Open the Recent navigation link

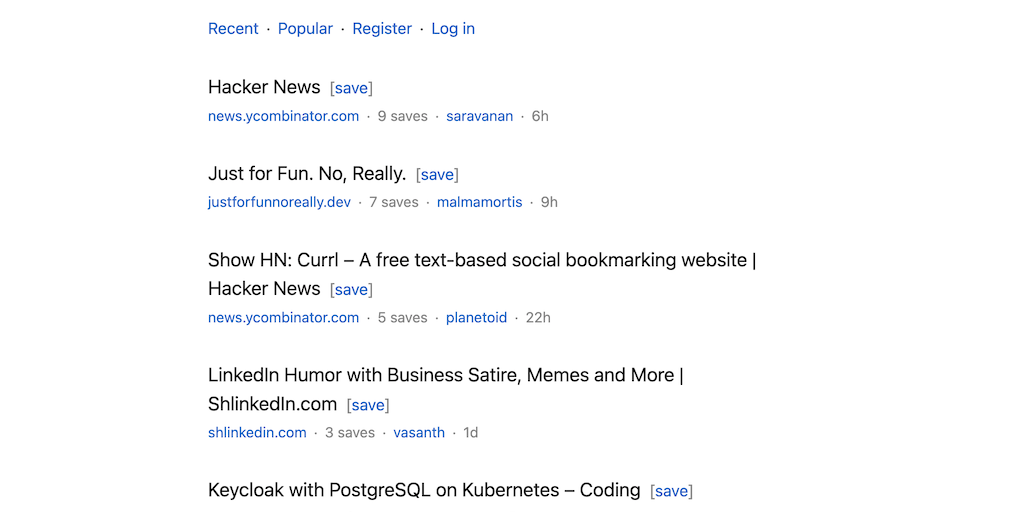tap(233, 29)
